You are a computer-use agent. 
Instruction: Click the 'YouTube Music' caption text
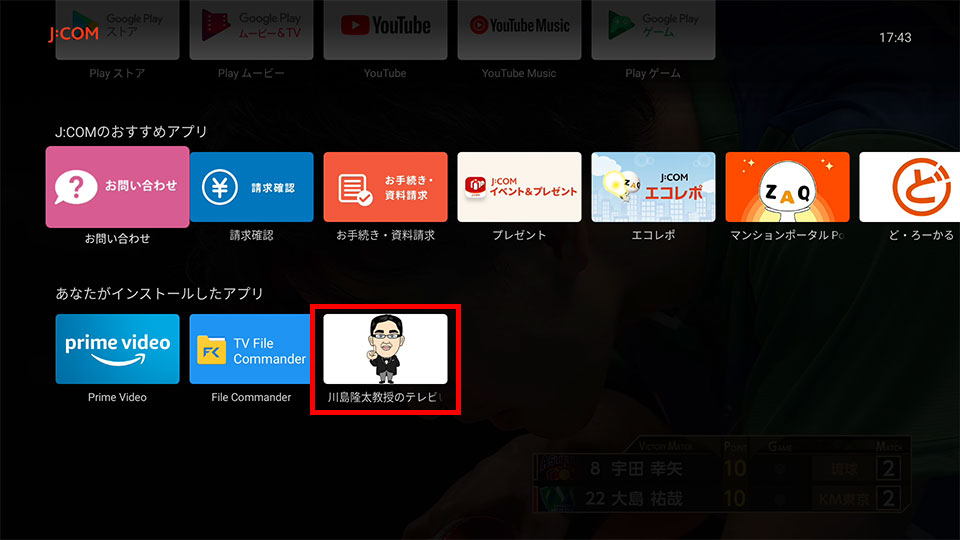click(x=519, y=73)
